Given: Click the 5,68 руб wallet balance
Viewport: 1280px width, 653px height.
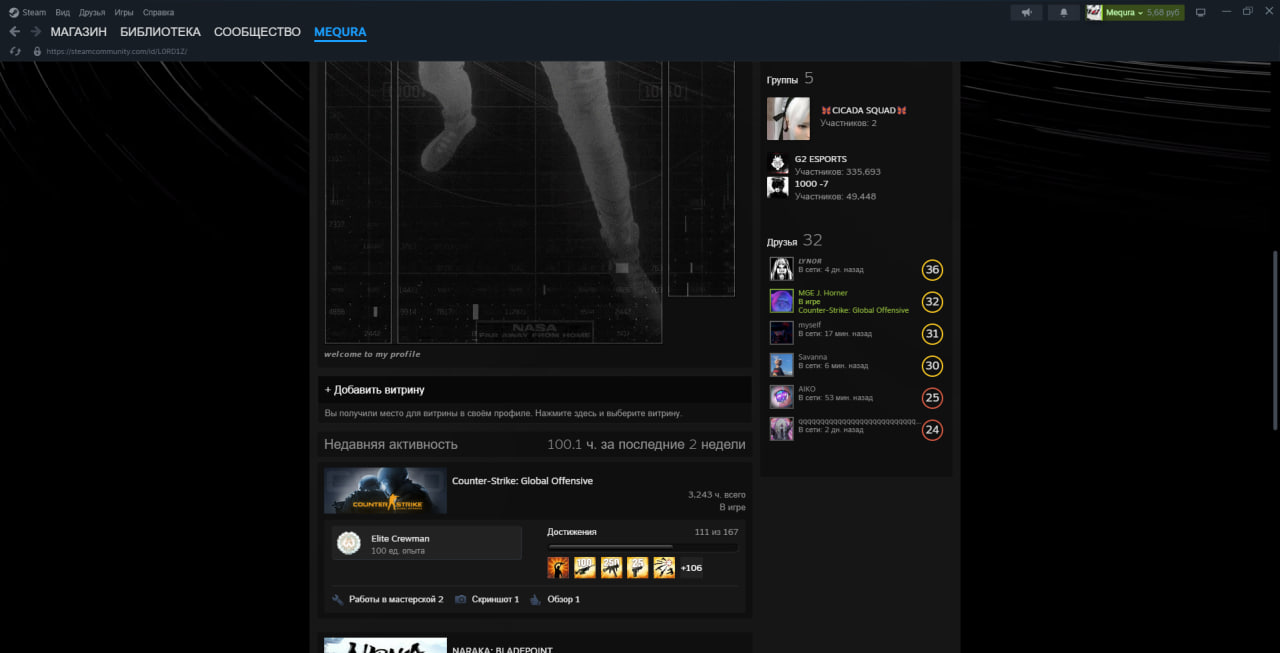Looking at the screenshot, I should coord(1164,12).
